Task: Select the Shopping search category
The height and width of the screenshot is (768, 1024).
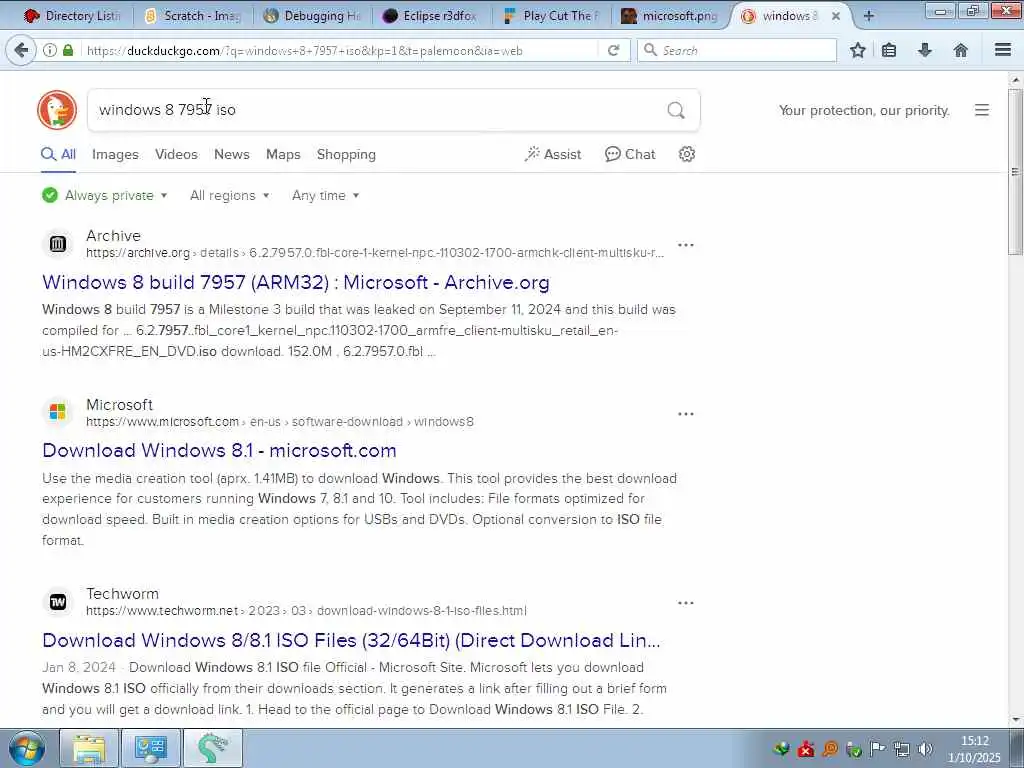Action: [346, 154]
